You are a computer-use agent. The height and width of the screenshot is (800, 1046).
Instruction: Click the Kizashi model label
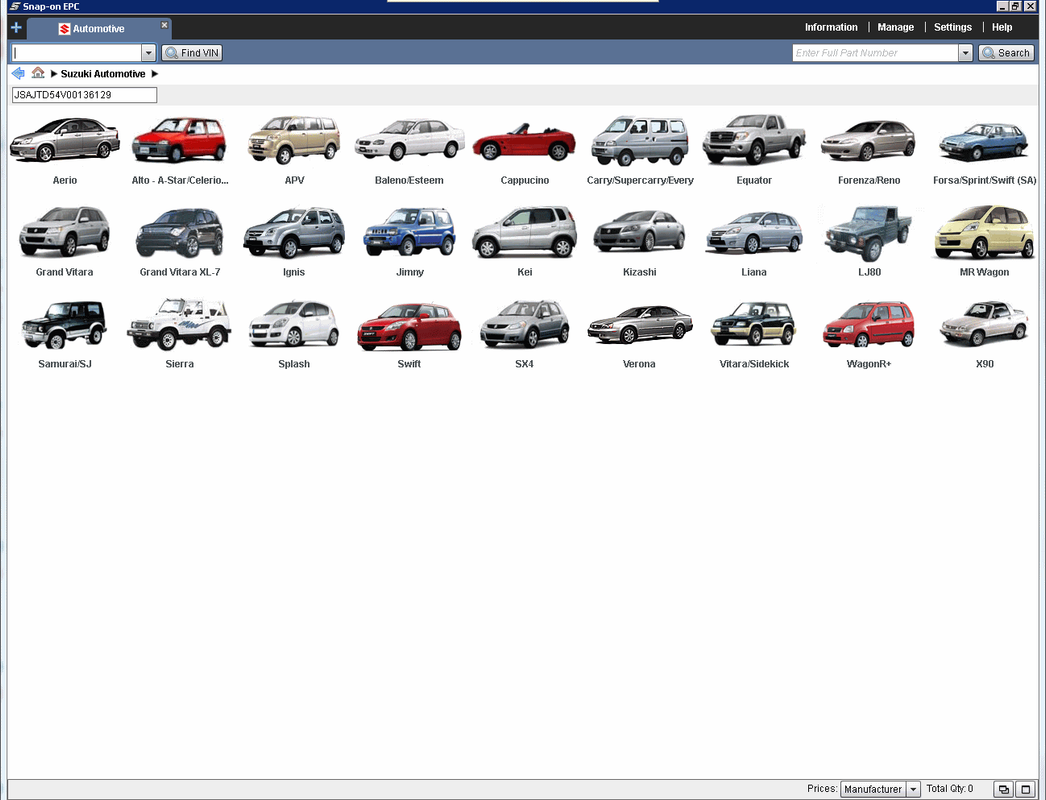point(639,272)
